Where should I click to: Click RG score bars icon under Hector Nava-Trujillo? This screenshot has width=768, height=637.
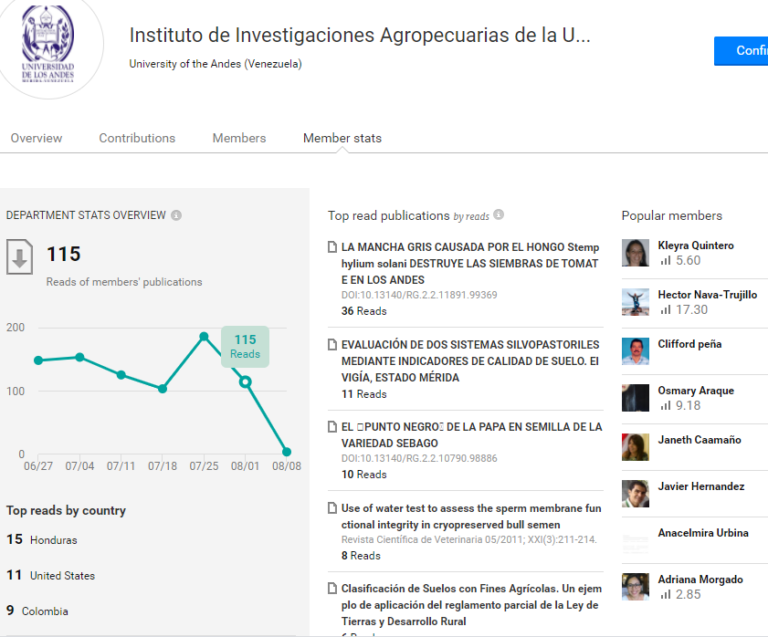(665, 309)
